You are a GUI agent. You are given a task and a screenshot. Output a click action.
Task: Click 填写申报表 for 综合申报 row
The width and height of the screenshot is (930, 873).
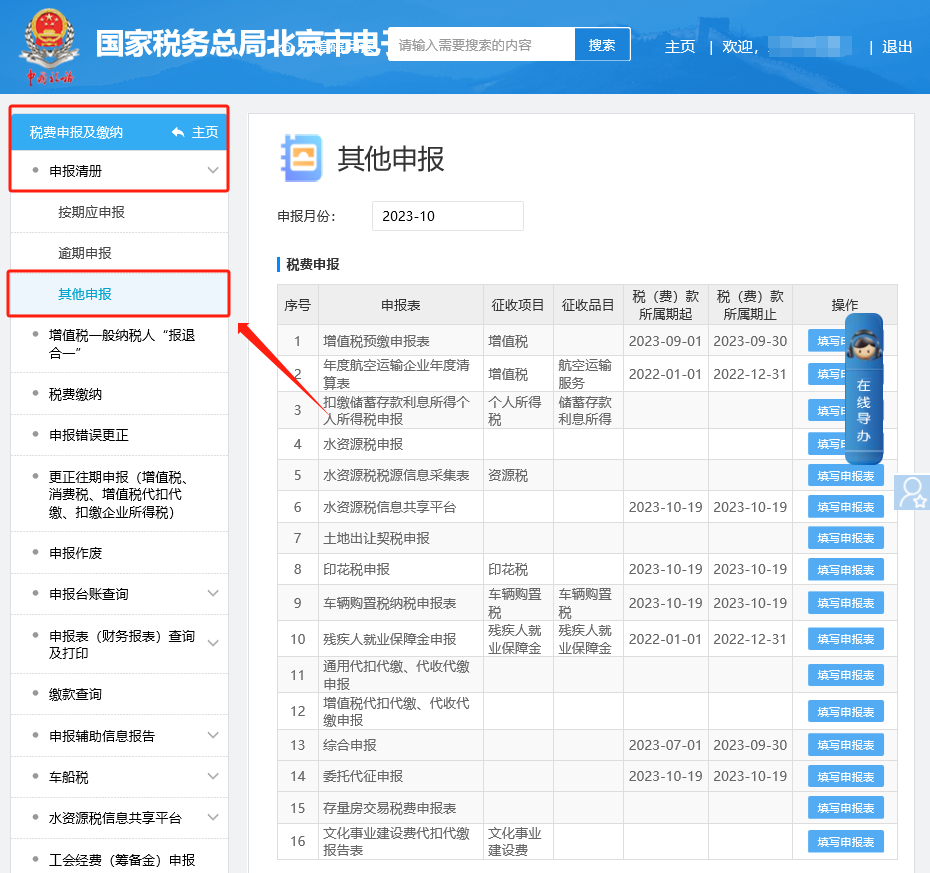pyautogui.click(x=845, y=745)
